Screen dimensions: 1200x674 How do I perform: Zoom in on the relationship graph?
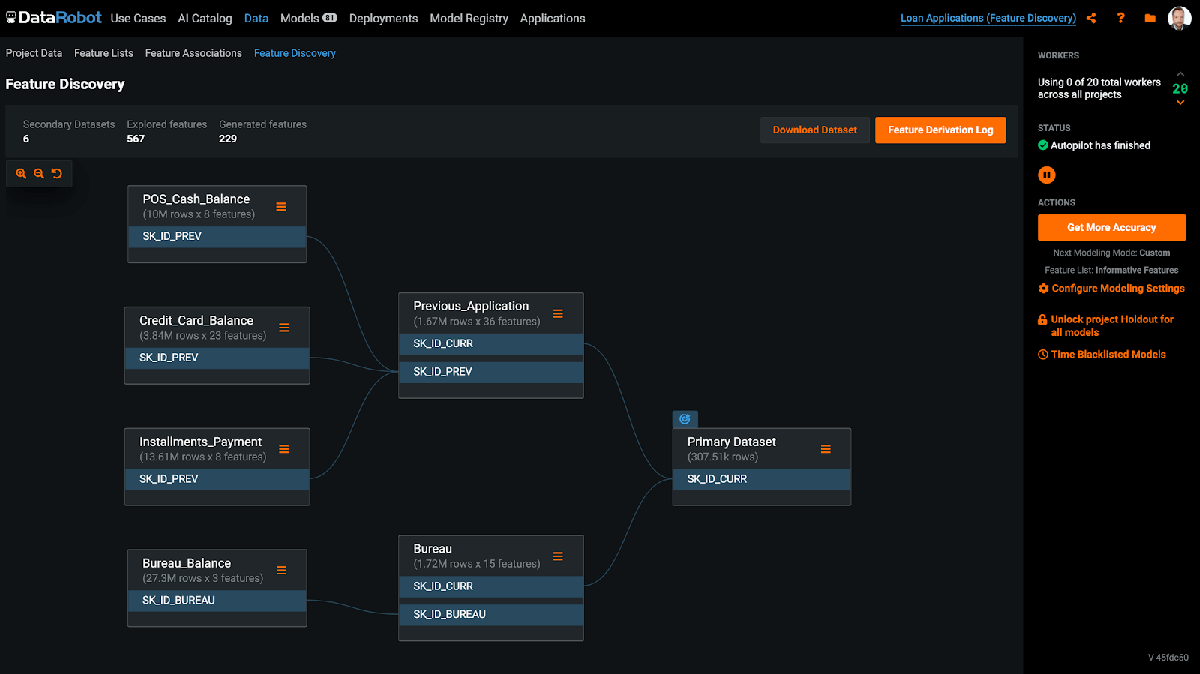click(x=21, y=174)
